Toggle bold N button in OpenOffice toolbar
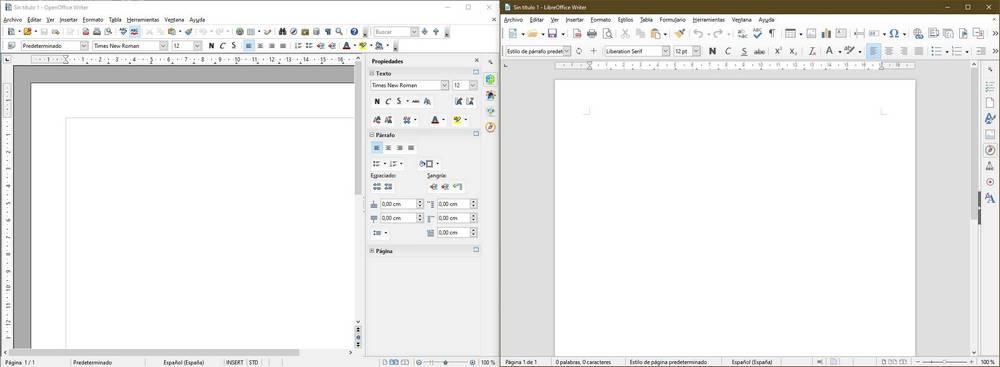 [x=212, y=46]
